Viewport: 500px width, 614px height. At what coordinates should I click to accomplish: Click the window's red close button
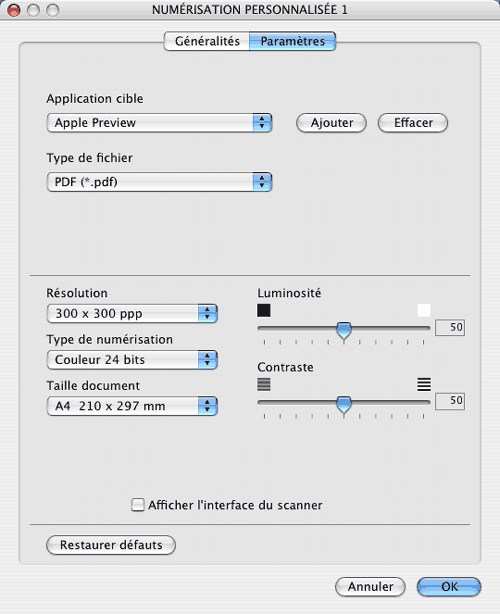pyautogui.click(x=14, y=10)
